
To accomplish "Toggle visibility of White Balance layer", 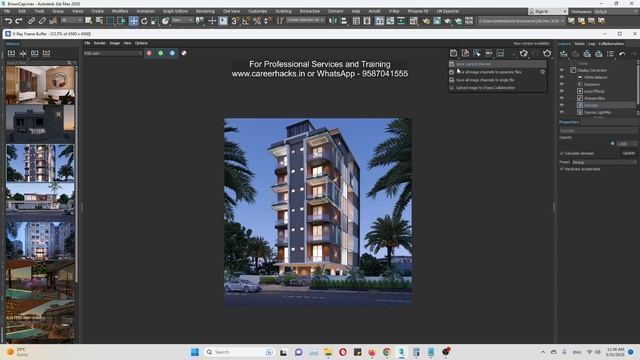I will (562, 77).
